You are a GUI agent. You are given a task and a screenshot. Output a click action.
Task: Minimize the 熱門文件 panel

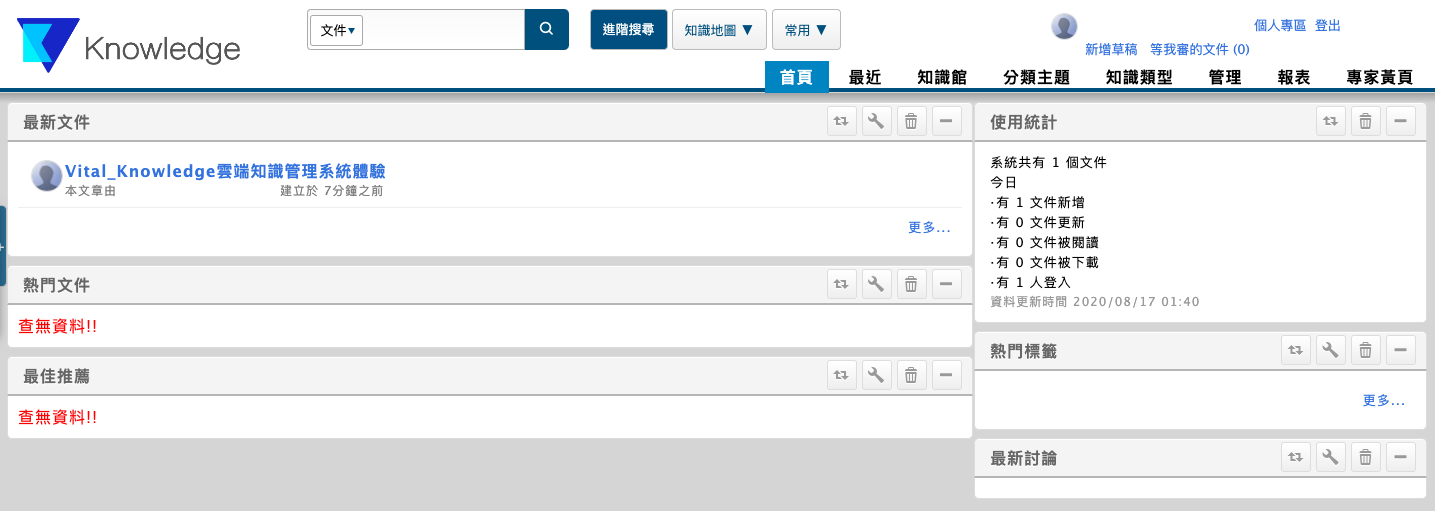pyautogui.click(x=947, y=284)
